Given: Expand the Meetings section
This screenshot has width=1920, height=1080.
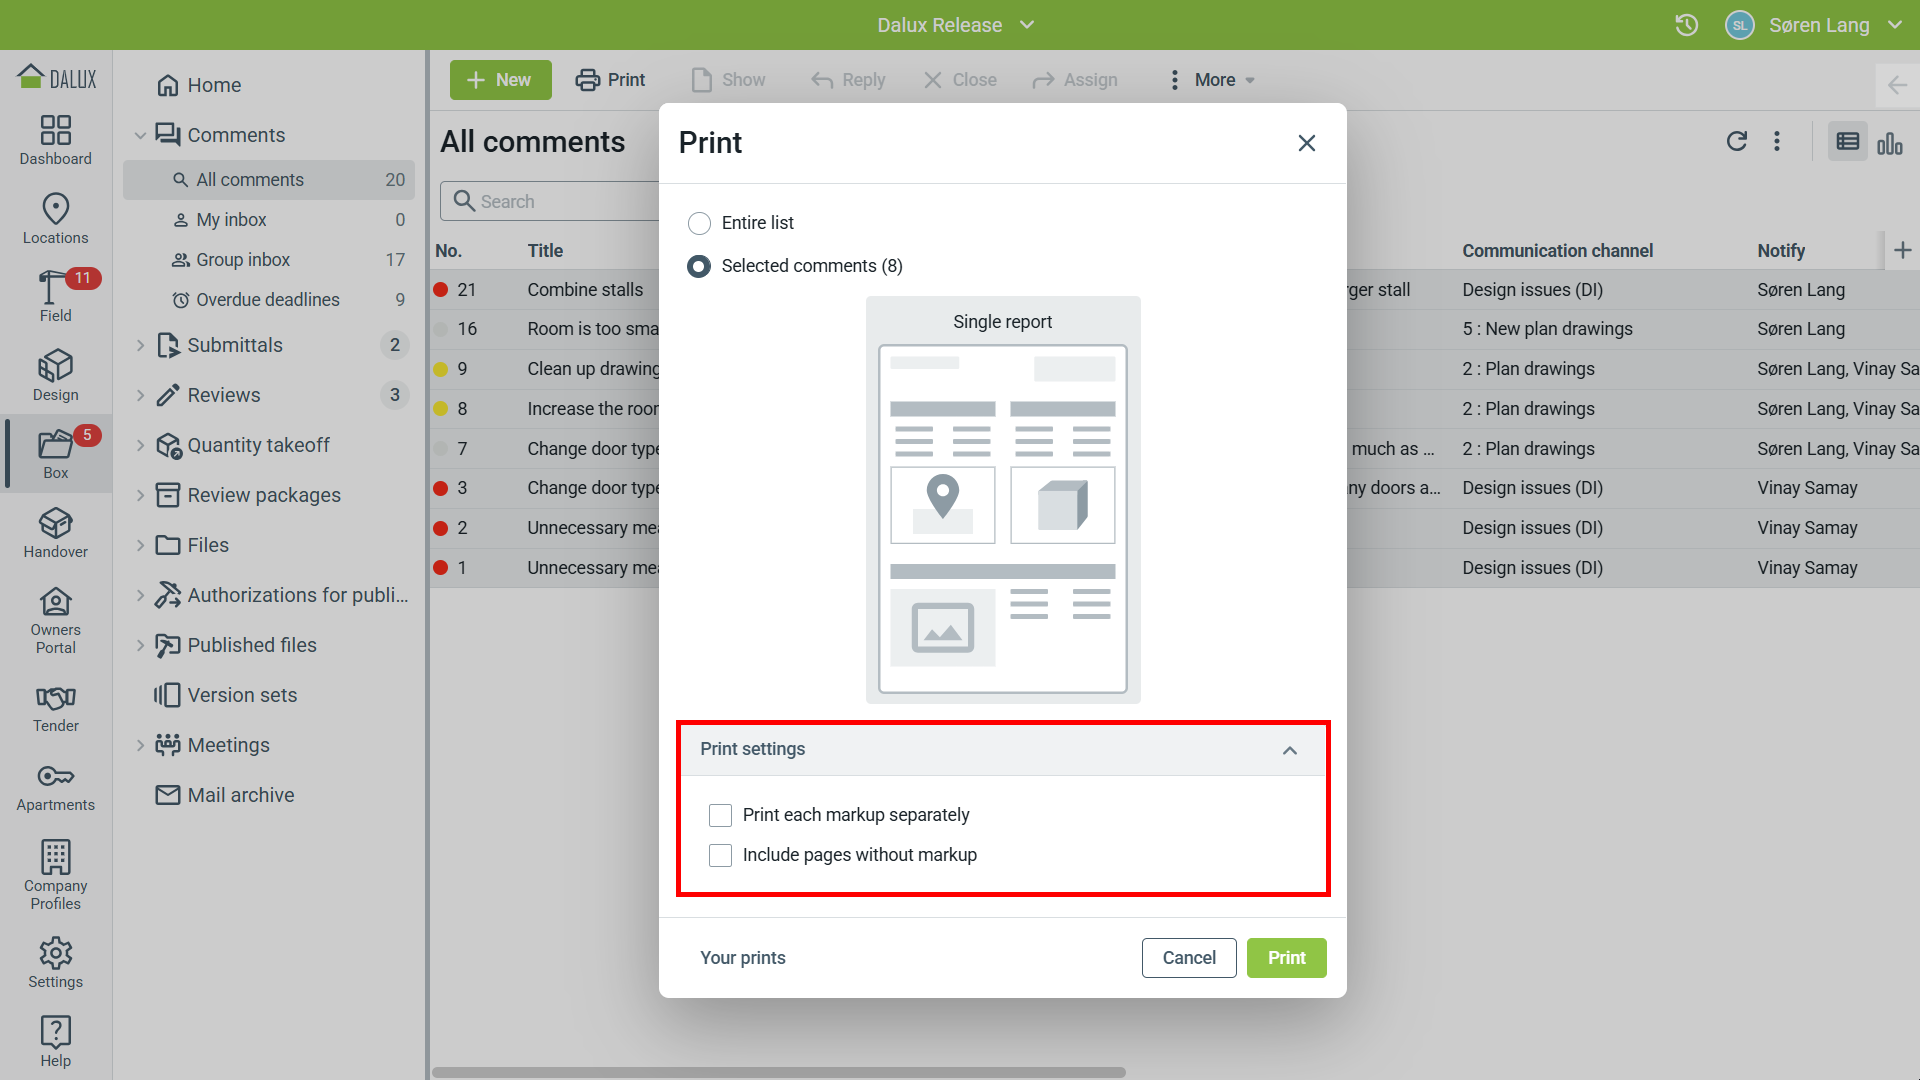Looking at the screenshot, I should point(140,745).
